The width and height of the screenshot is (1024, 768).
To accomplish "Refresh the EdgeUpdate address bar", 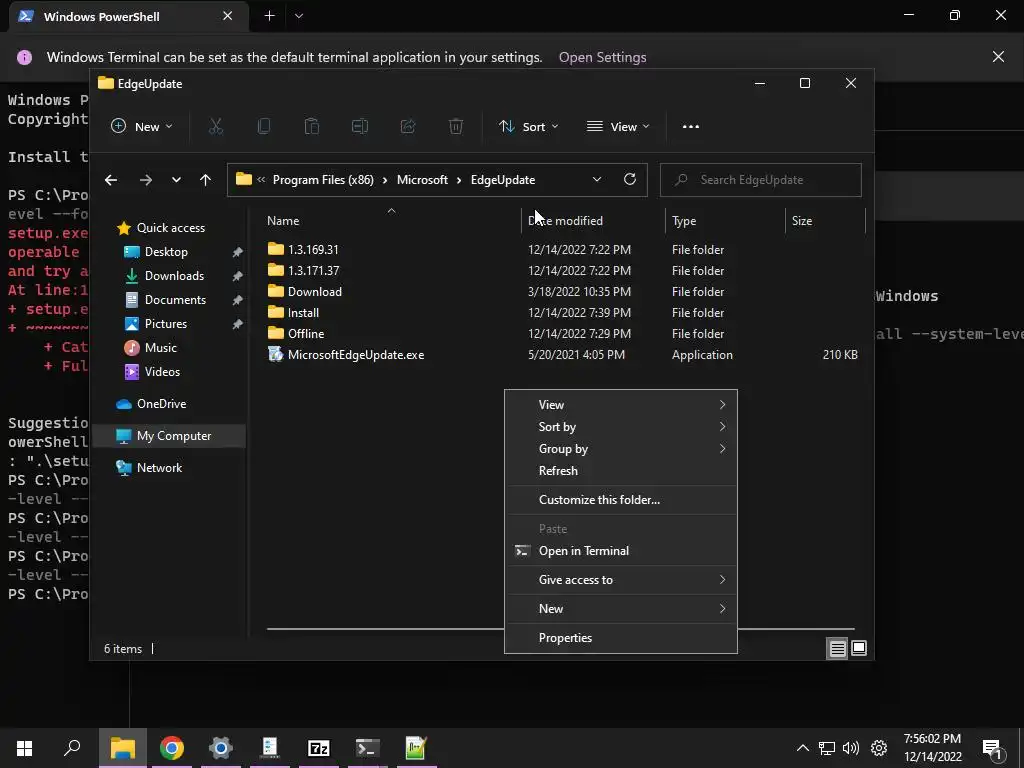I will (630, 179).
